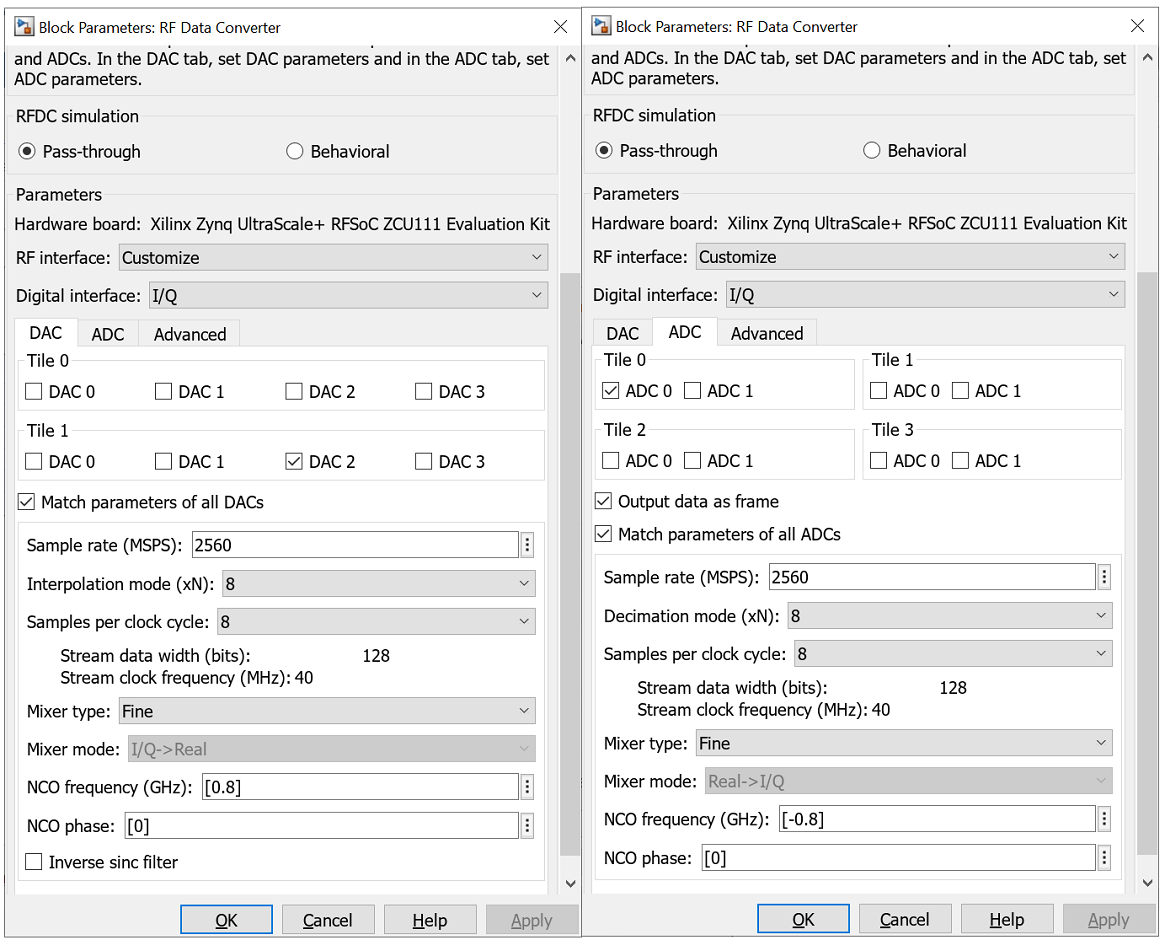Click the Simulink icon in right dialog title bar
Viewport: 1165px width, 940px height.
pos(599,26)
